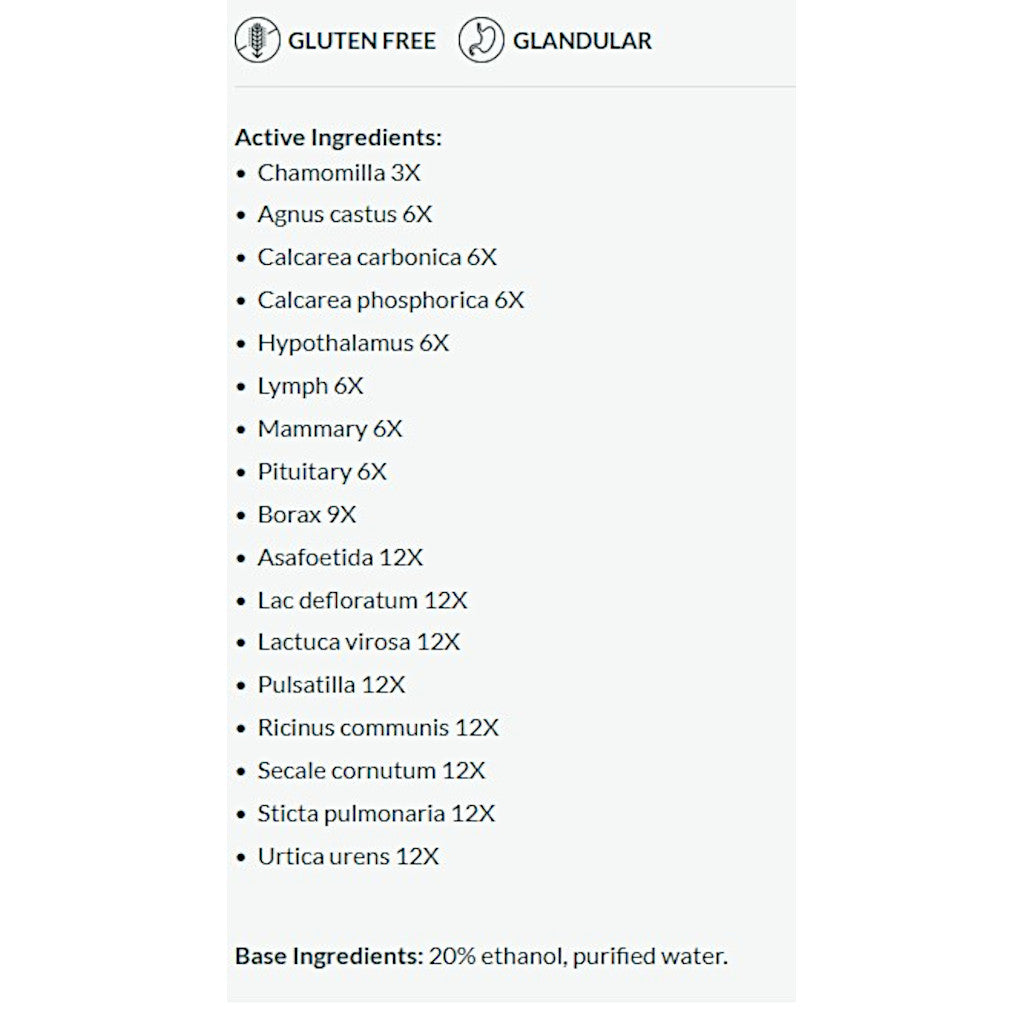Click Asafoetida 12X ingredient
This screenshot has width=1024, height=1024.
[340, 558]
